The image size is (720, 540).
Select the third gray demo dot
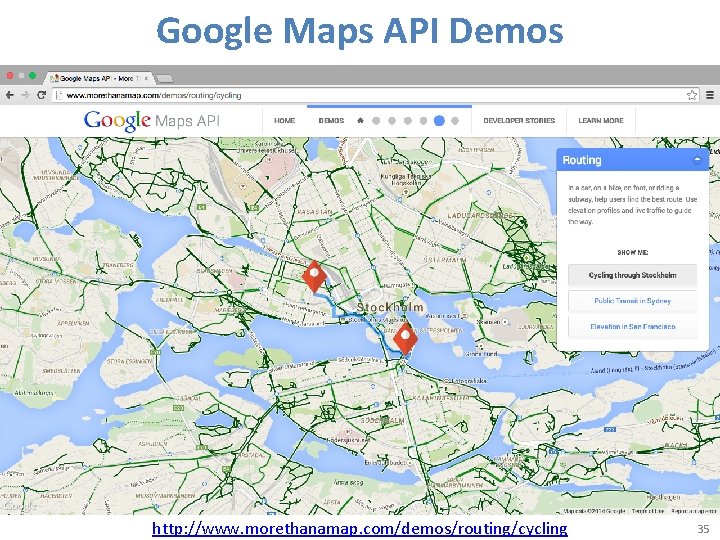[x=407, y=121]
